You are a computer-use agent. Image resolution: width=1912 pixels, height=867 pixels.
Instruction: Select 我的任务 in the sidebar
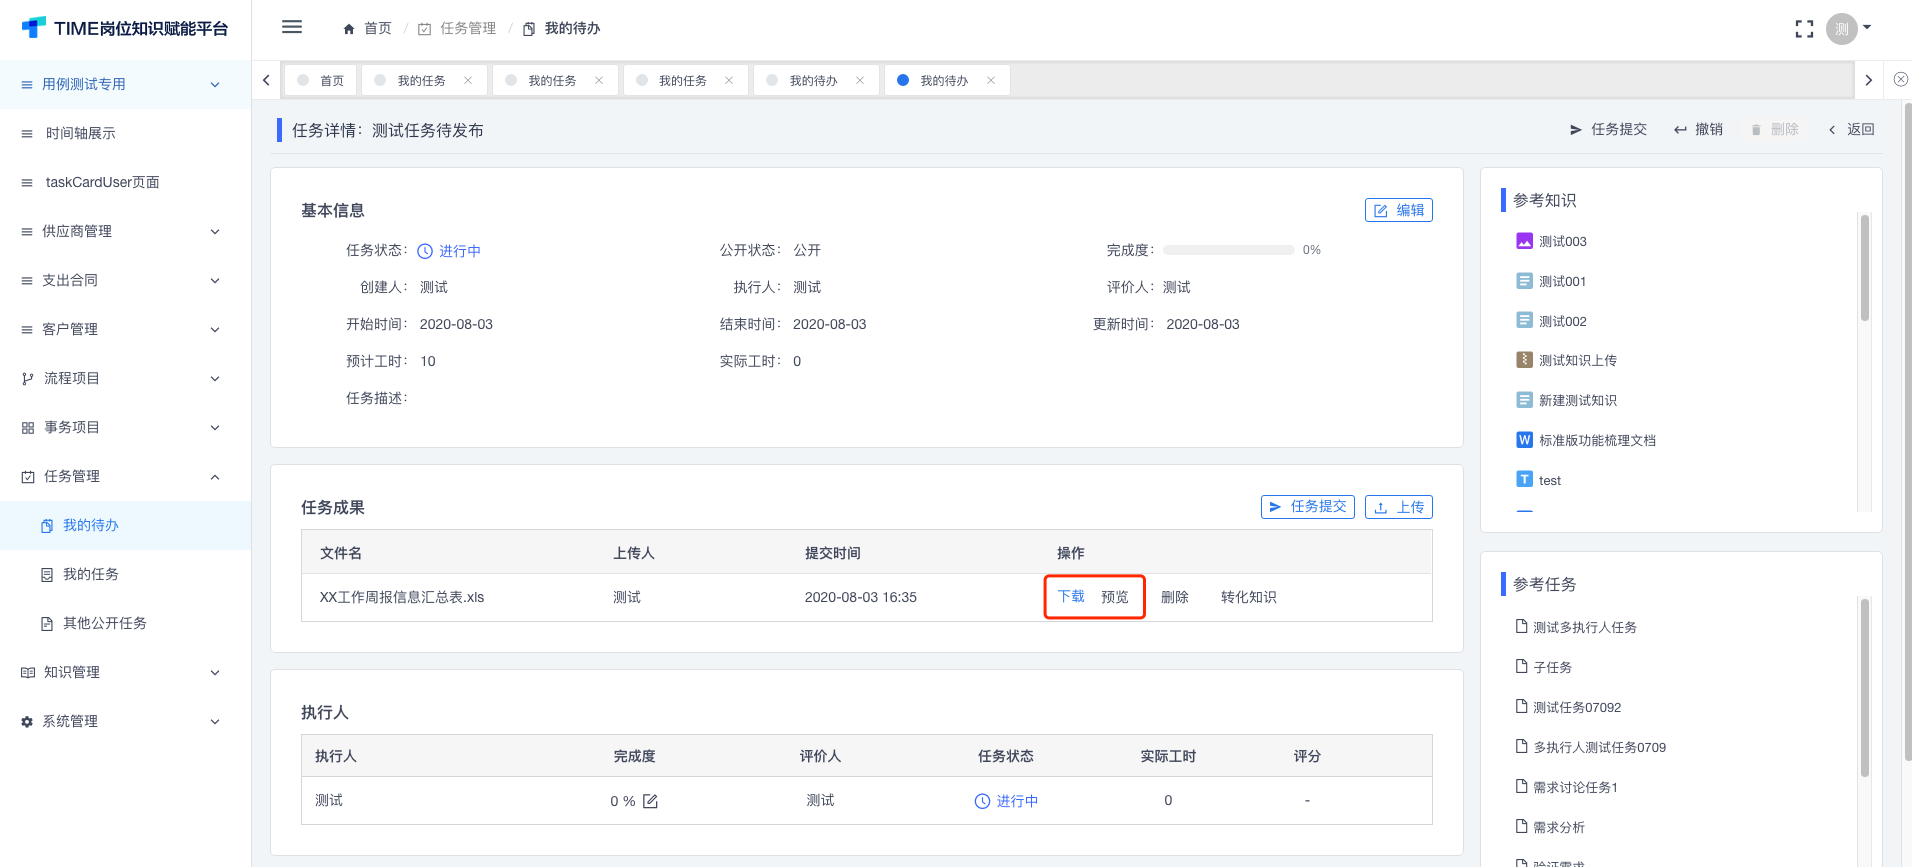(125, 574)
